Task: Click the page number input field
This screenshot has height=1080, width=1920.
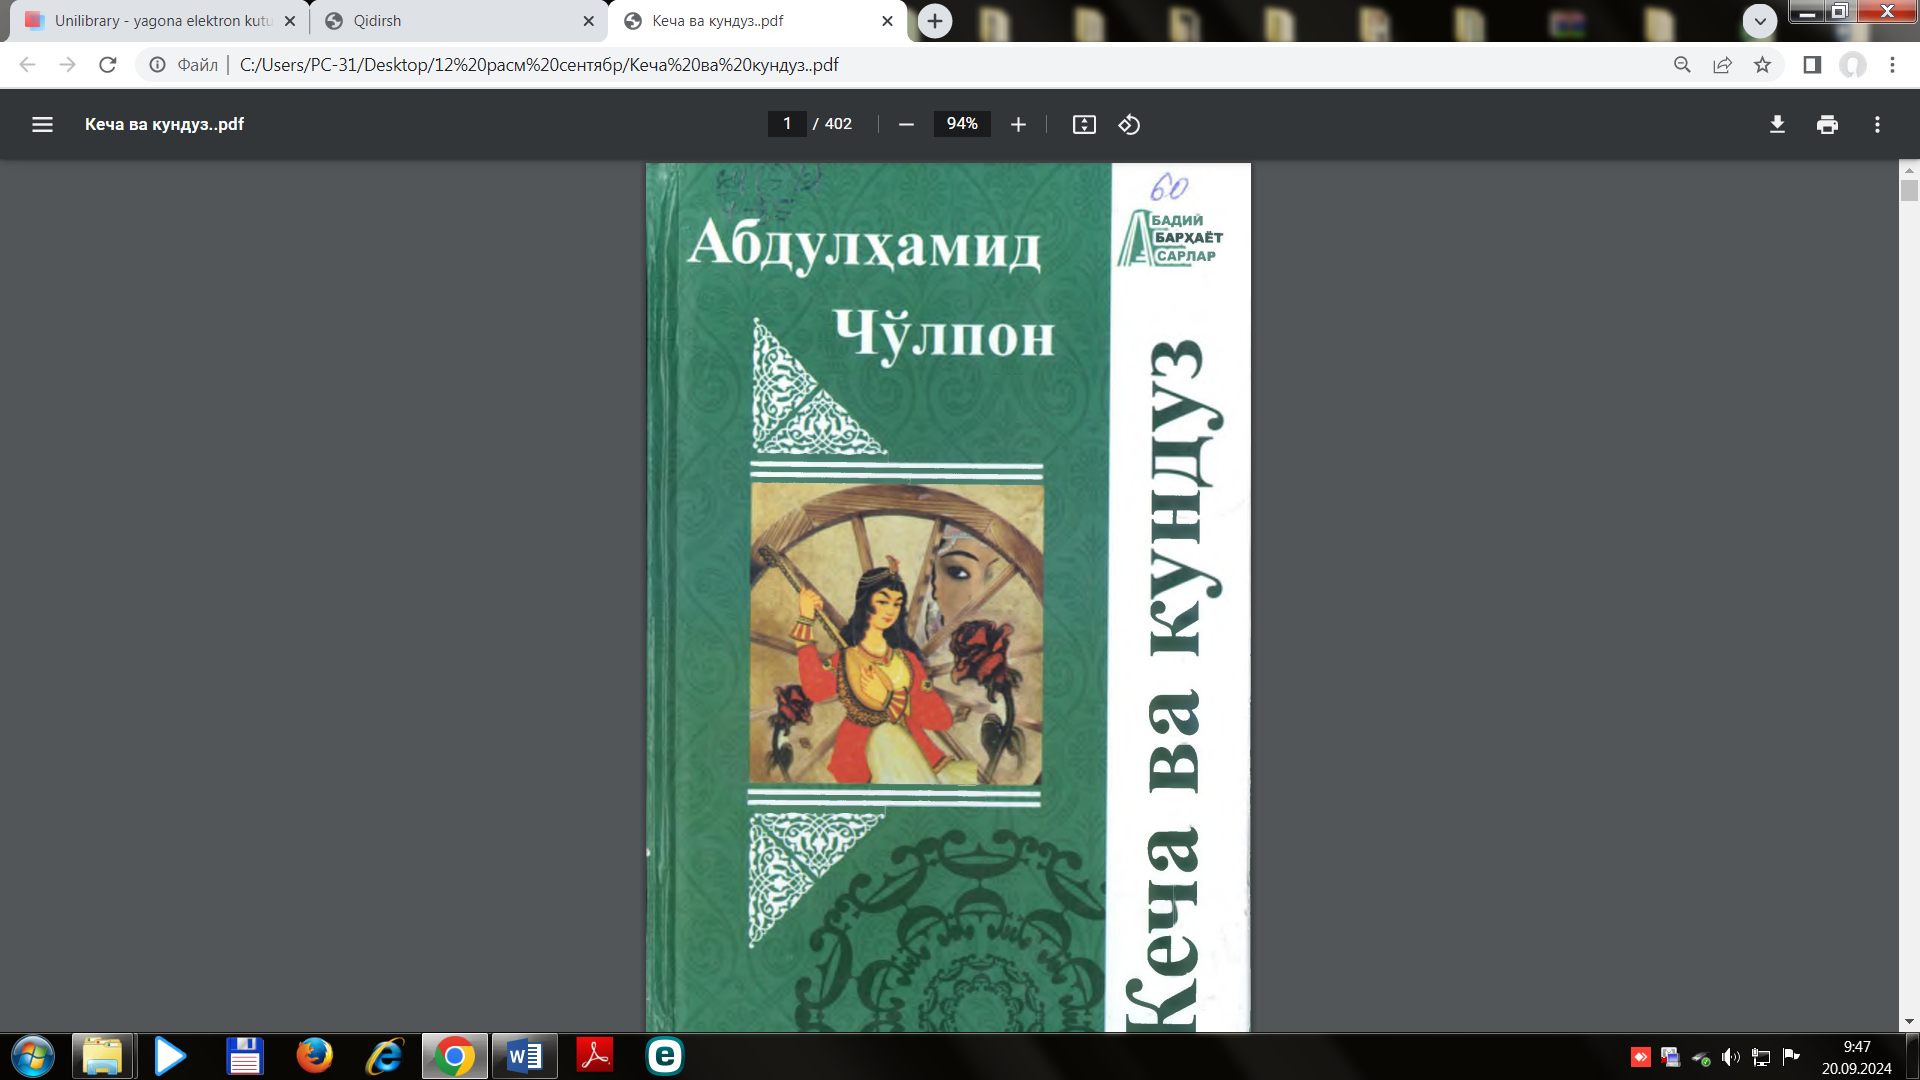Action: [787, 124]
